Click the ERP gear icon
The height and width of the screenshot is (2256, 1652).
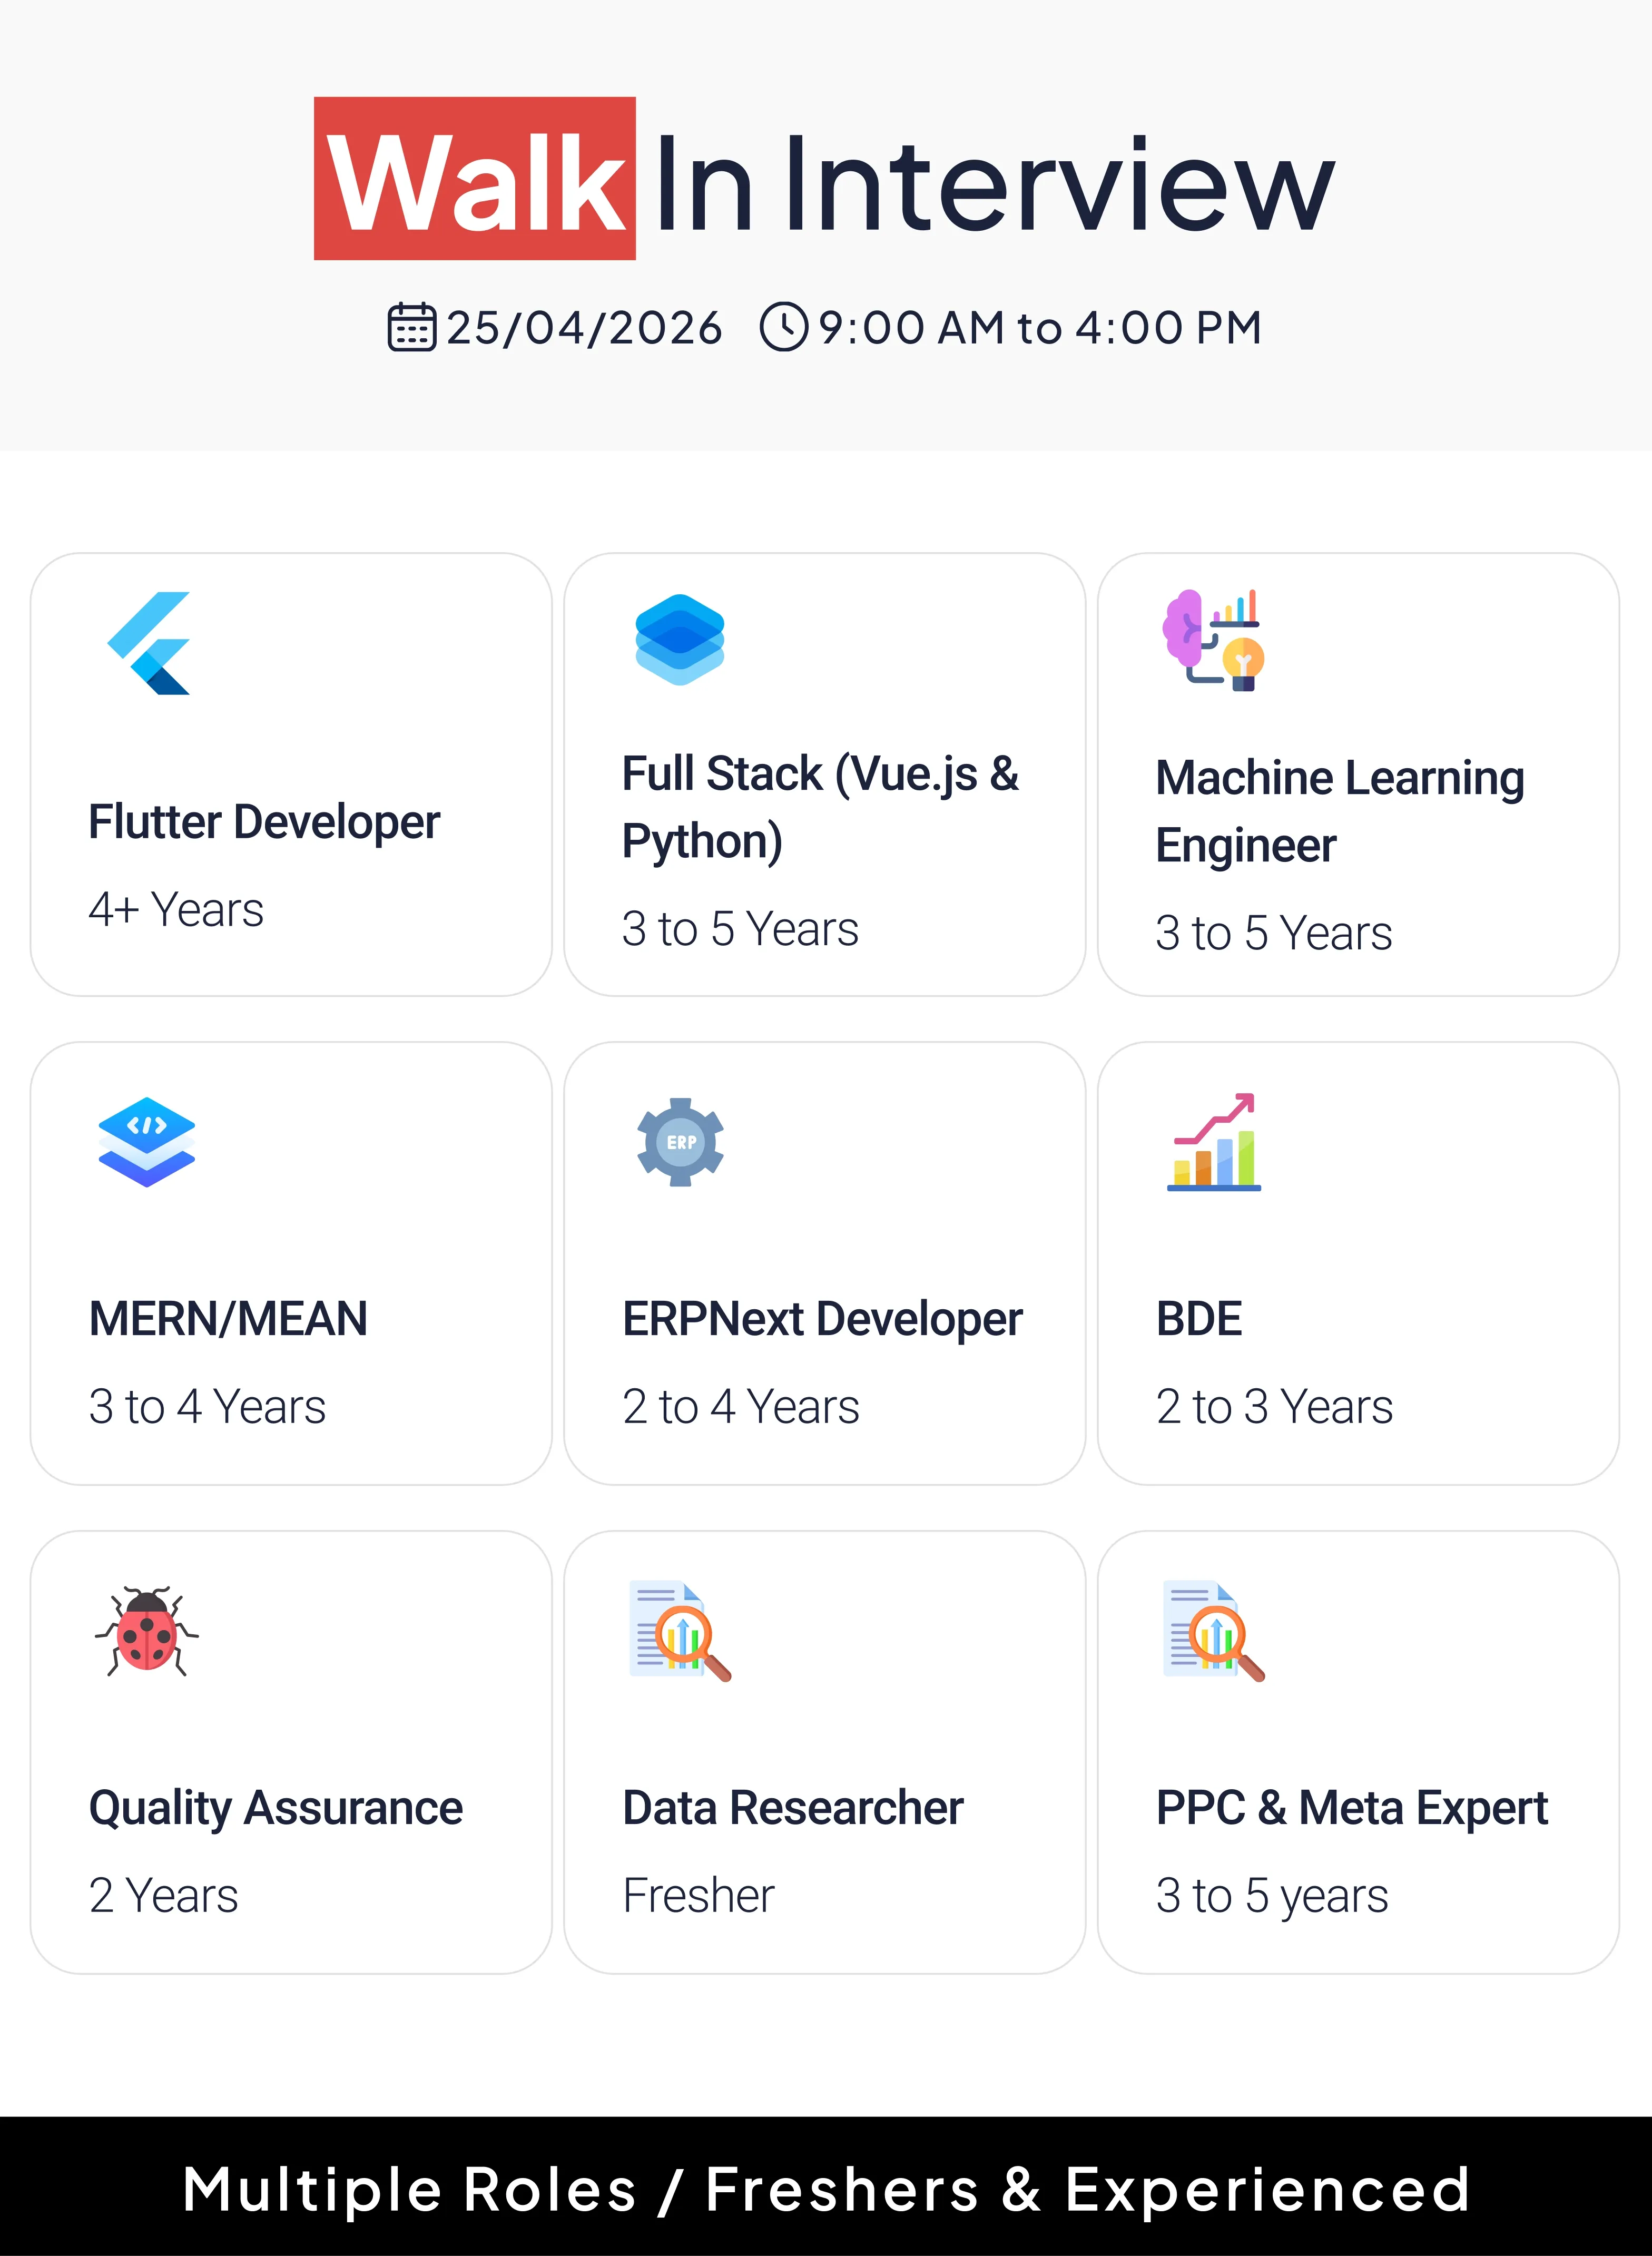click(680, 1142)
